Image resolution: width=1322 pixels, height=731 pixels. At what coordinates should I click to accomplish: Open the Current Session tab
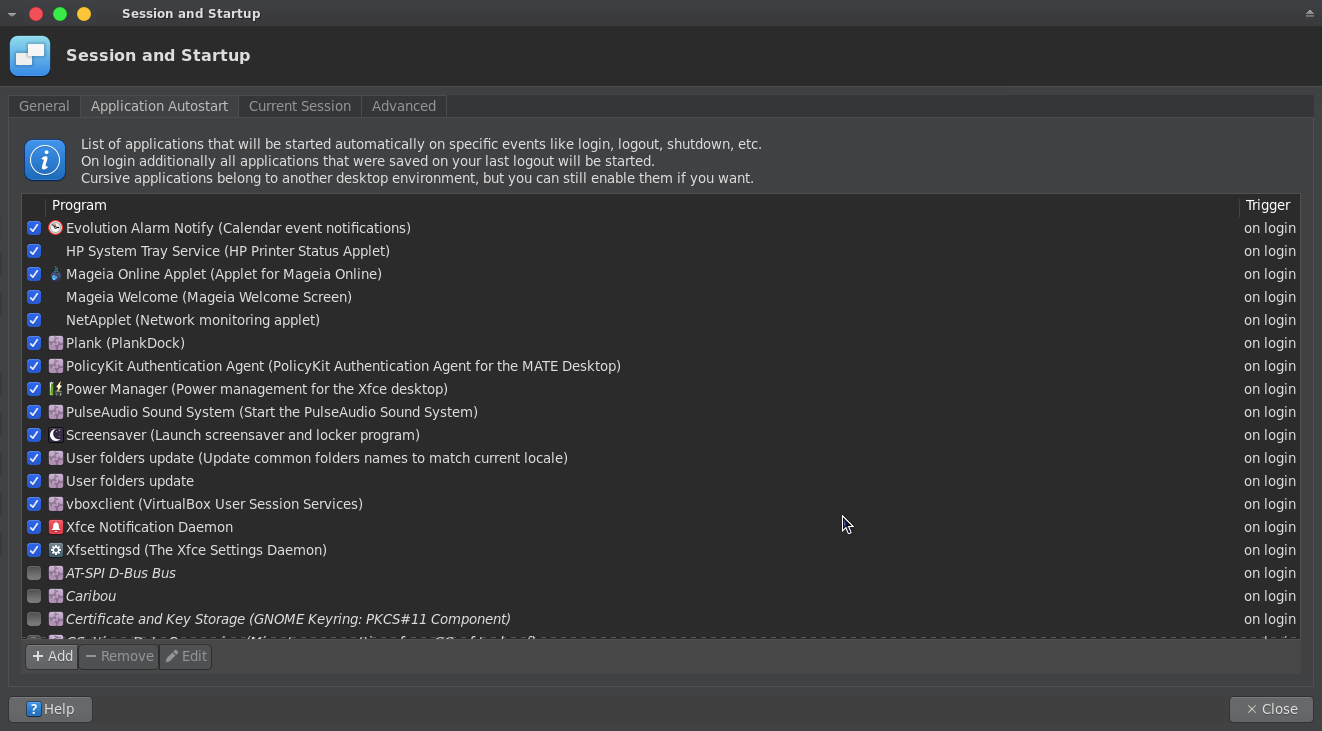[x=300, y=106]
